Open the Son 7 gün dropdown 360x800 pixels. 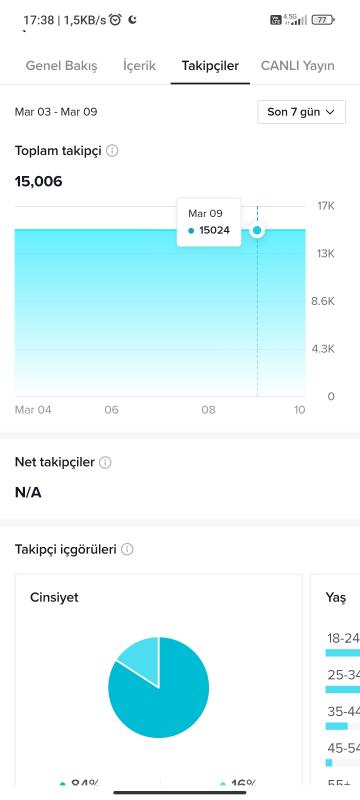tap(301, 112)
